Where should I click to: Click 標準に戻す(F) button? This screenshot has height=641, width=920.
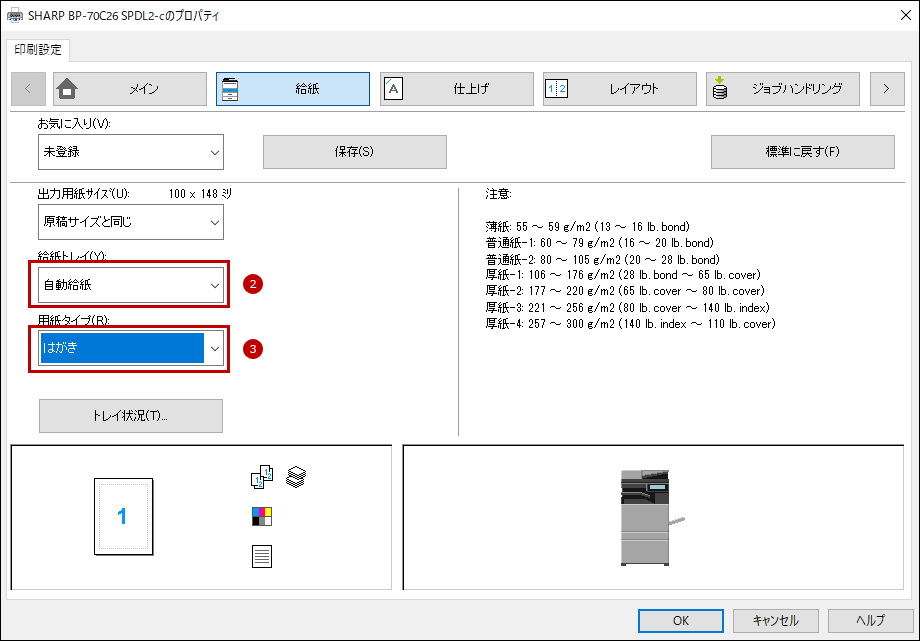click(803, 152)
